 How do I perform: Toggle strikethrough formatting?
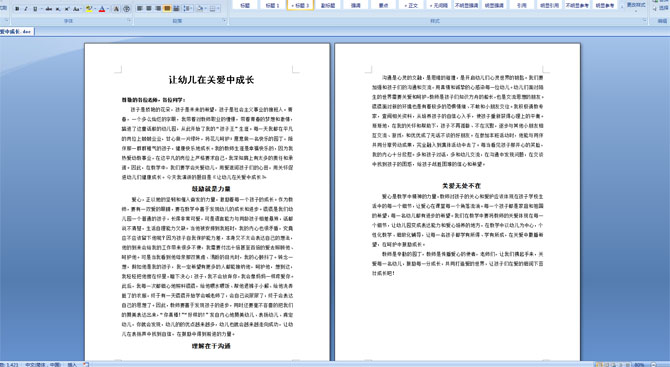tap(49, 9)
